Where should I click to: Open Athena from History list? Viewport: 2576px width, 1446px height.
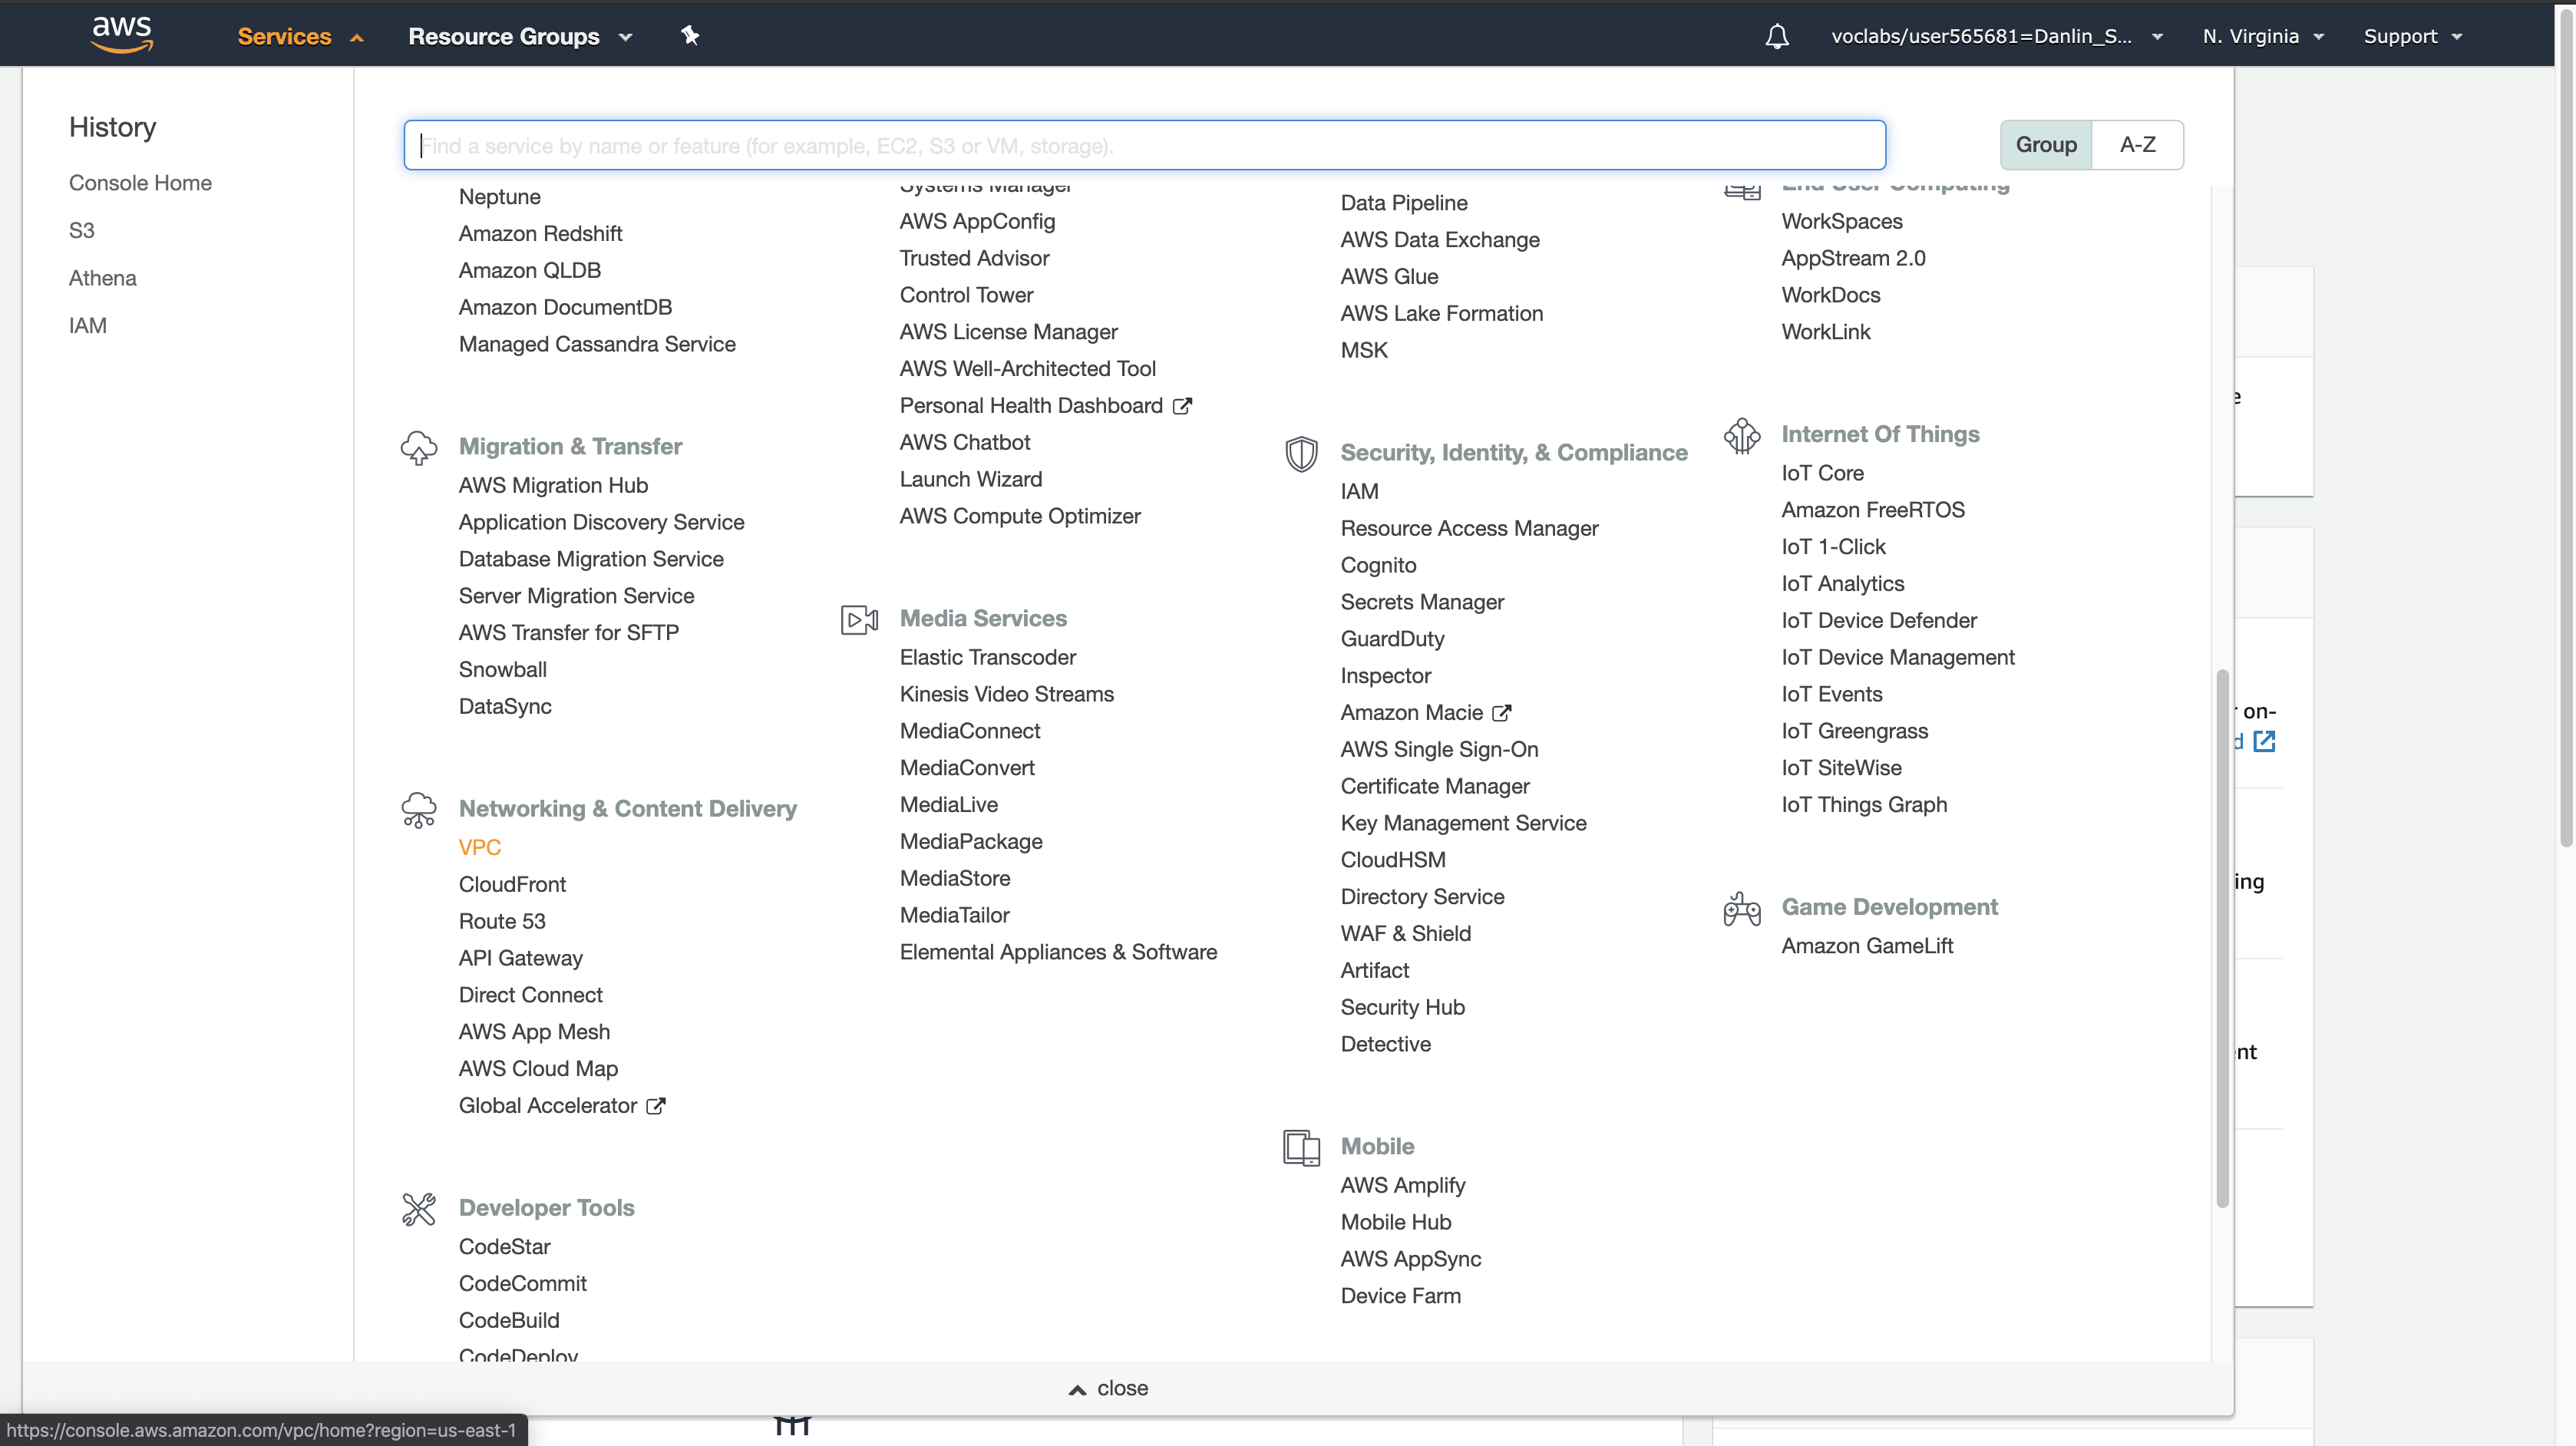pos(102,278)
